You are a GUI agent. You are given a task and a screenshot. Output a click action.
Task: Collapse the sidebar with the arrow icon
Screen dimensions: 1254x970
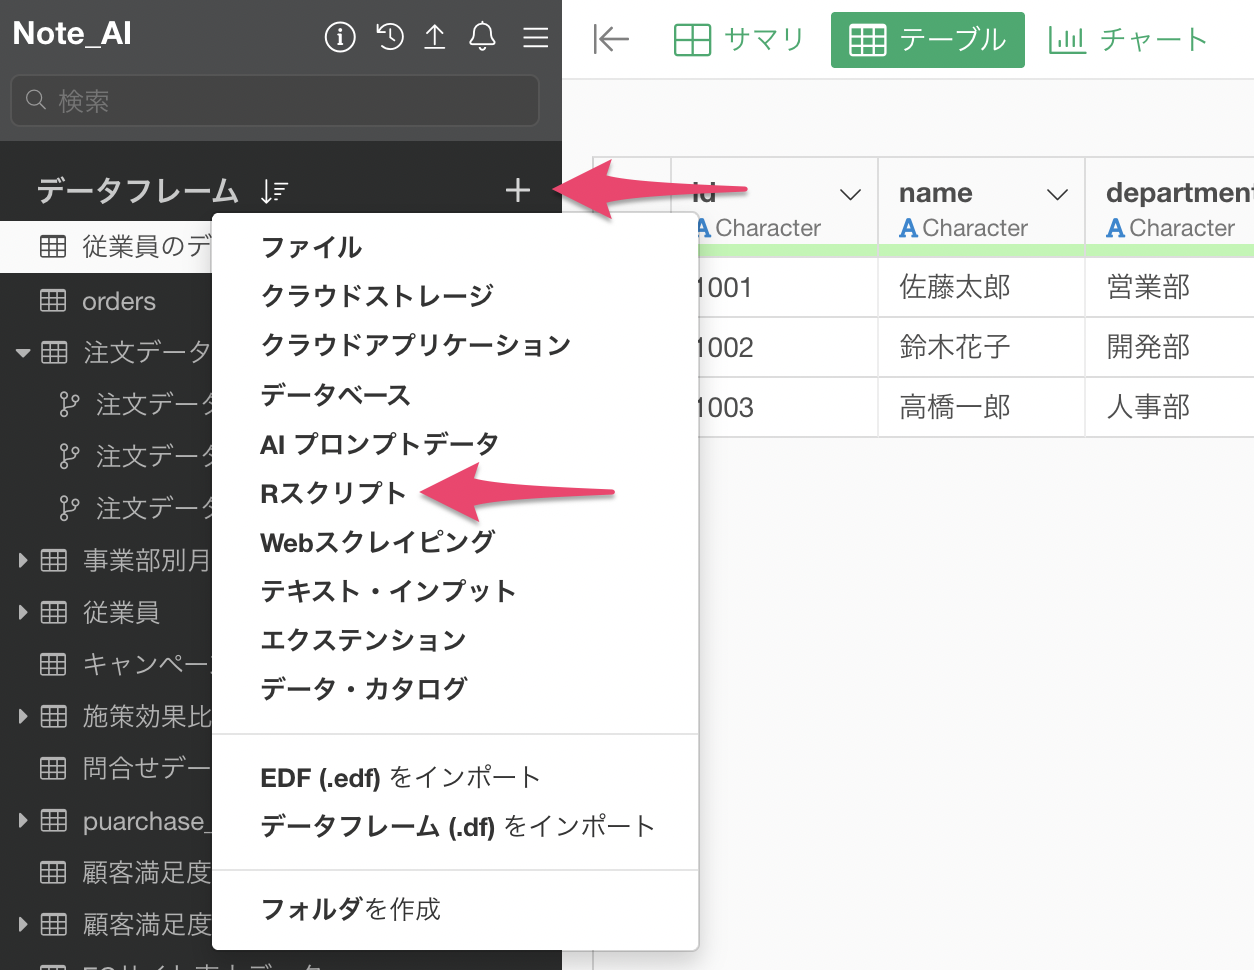point(610,39)
